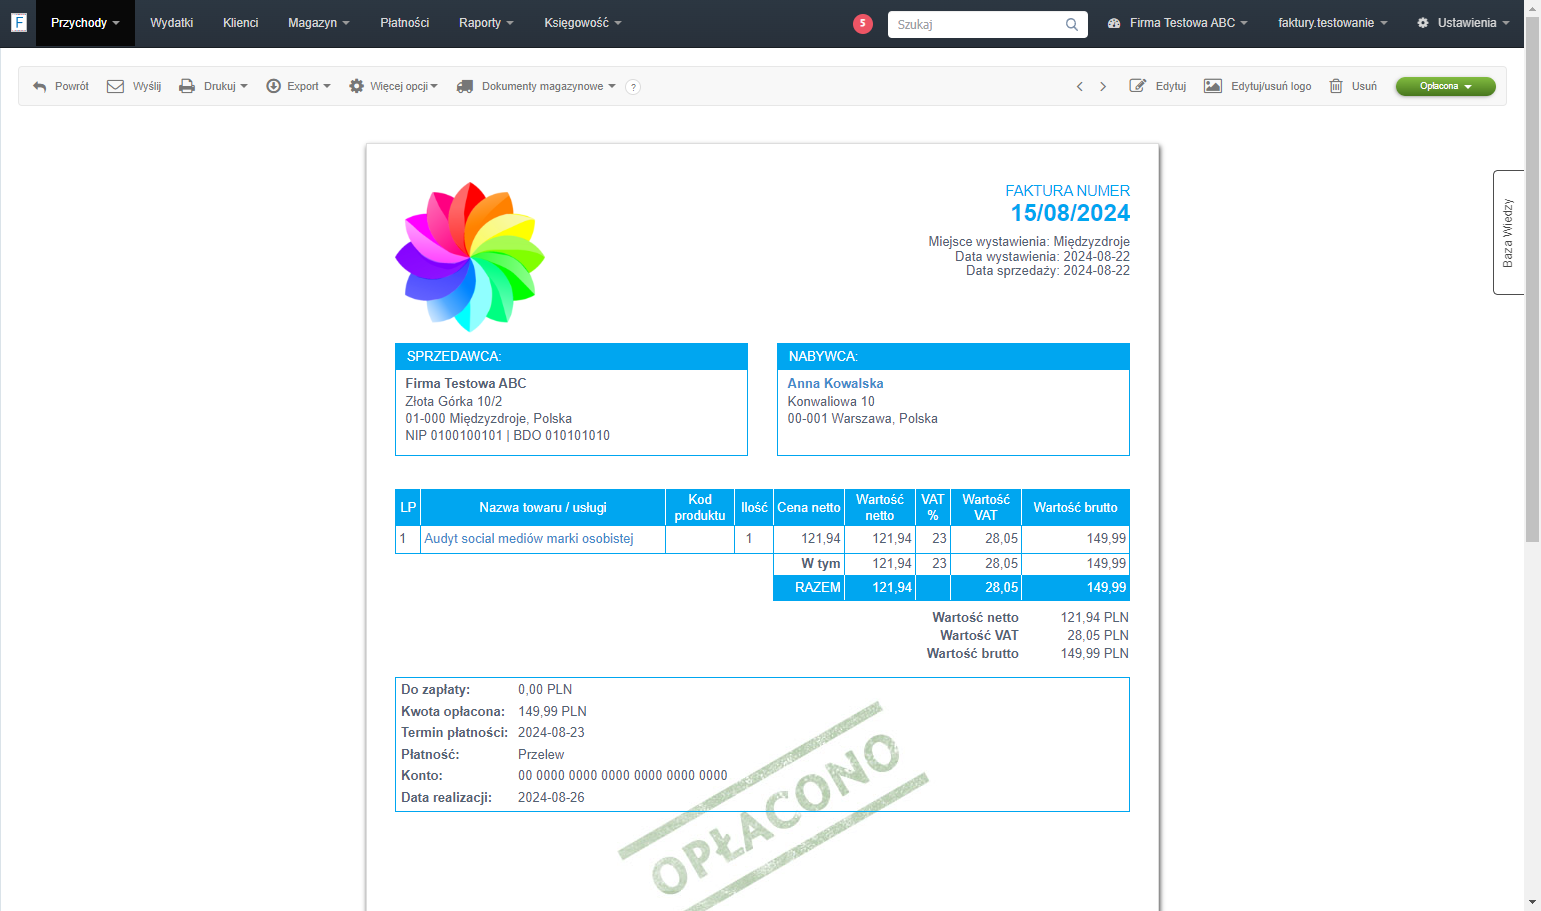Click the account number 00 0000 0000 text

(622, 776)
